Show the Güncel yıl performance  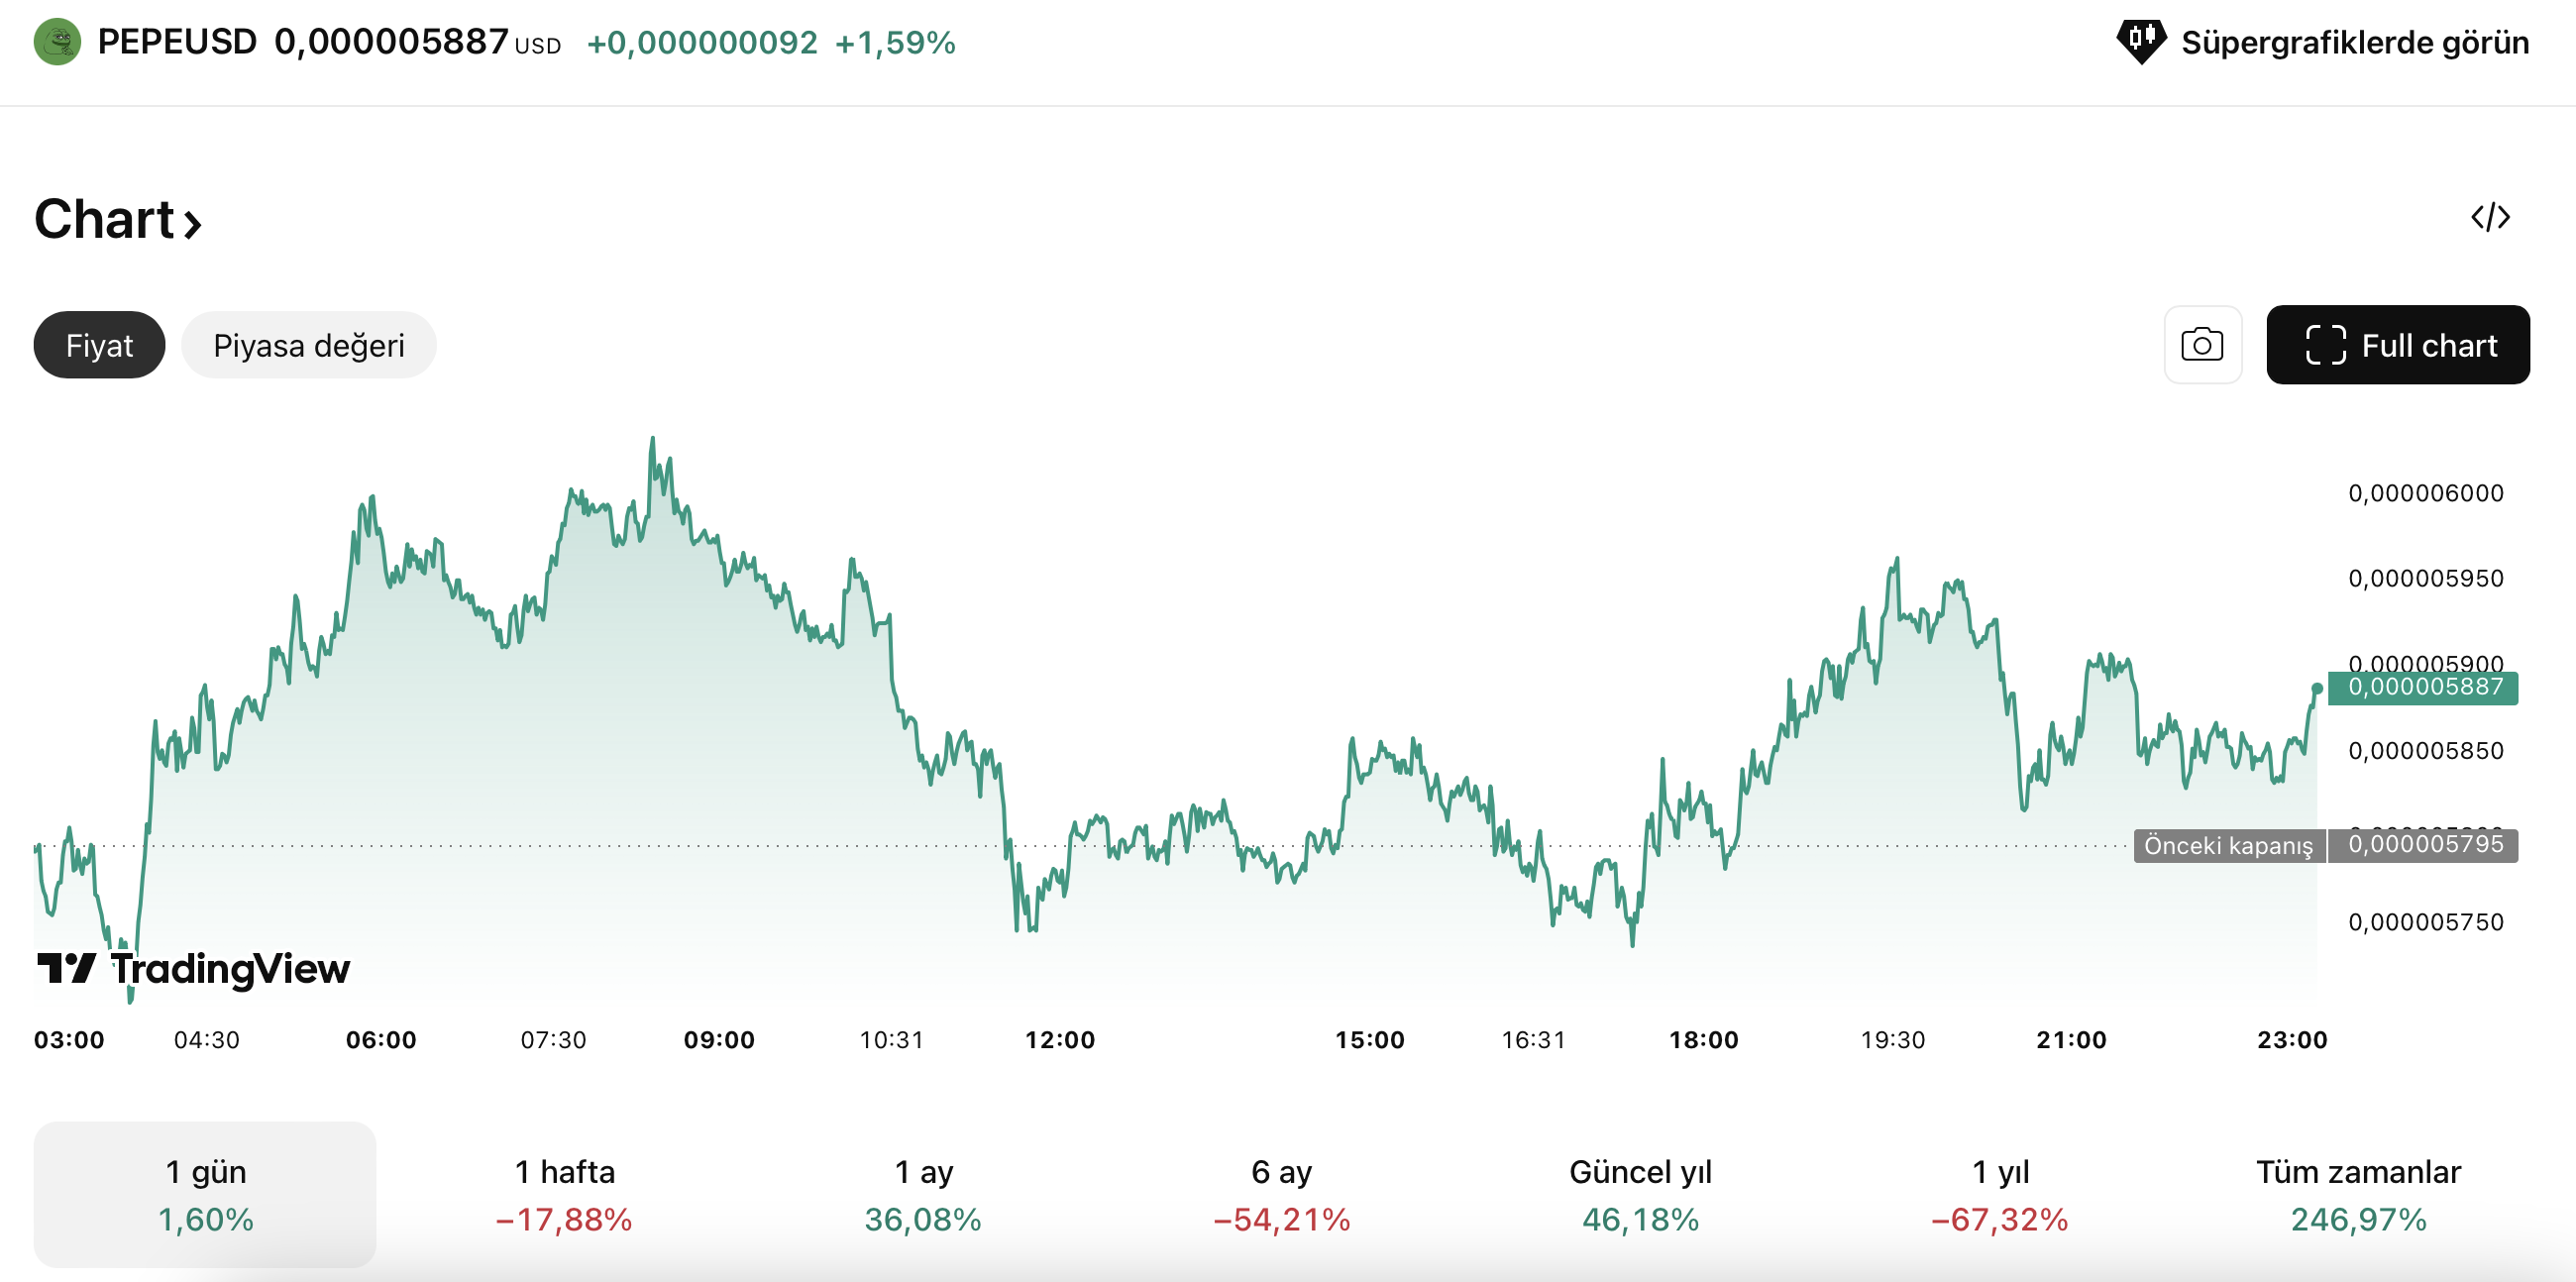[1640, 1194]
